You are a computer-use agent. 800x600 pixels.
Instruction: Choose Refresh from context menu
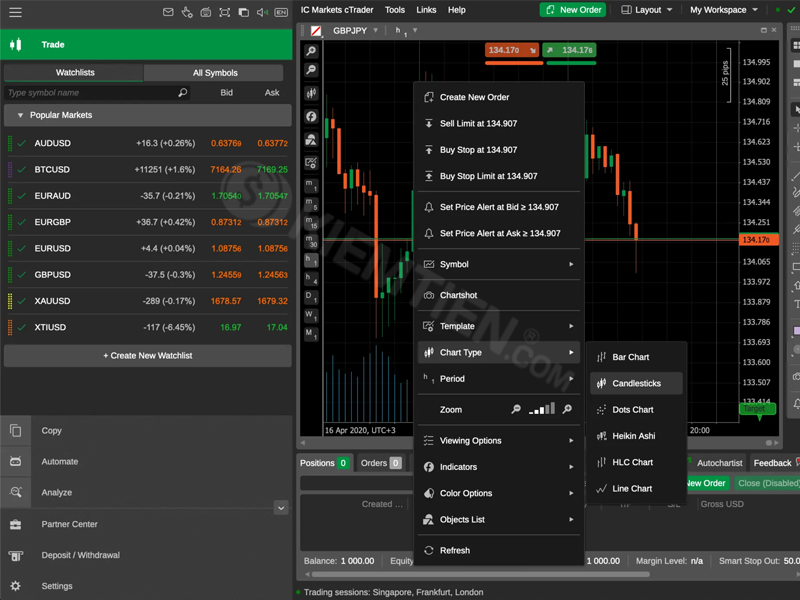pos(499,551)
